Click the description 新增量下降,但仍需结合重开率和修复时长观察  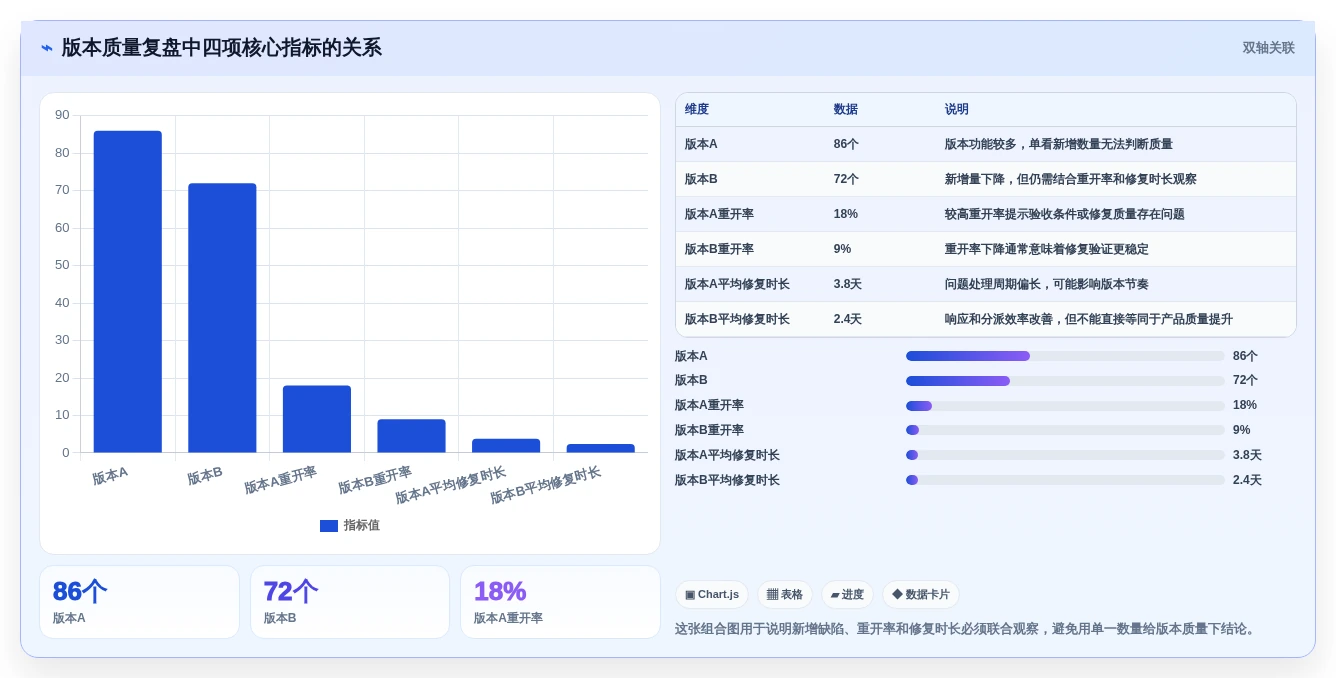tap(1071, 179)
